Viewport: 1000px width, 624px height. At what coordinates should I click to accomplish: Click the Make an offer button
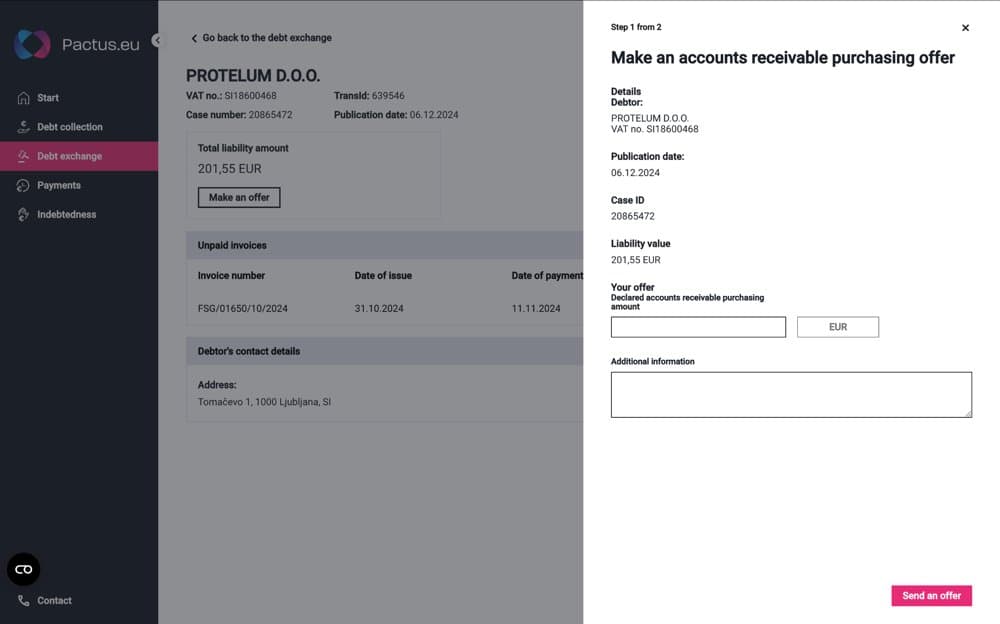(238, 197)
